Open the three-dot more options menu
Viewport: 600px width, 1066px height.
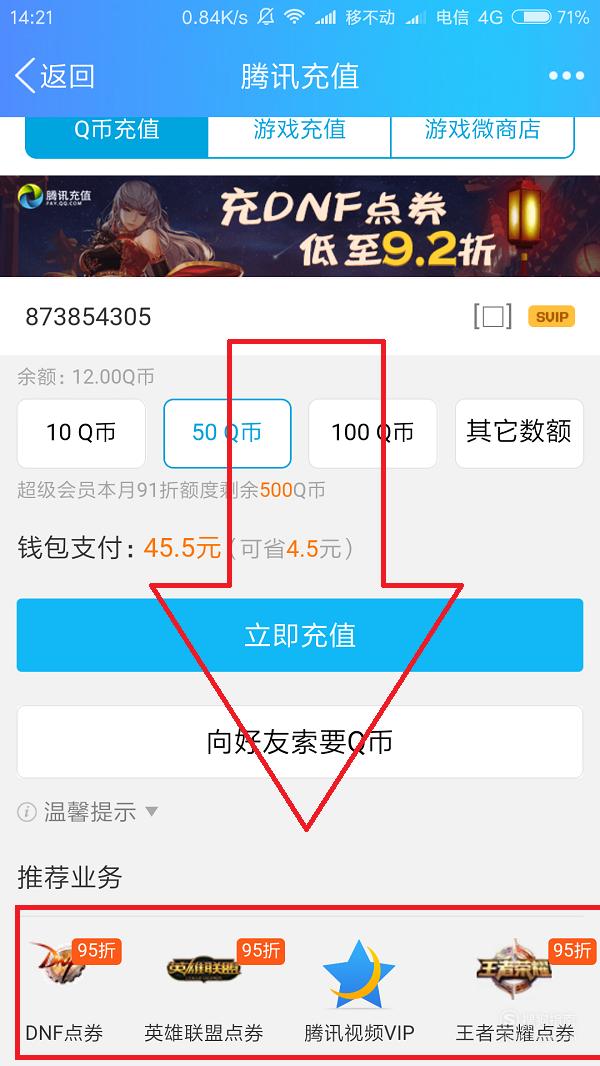pos(566,76)
